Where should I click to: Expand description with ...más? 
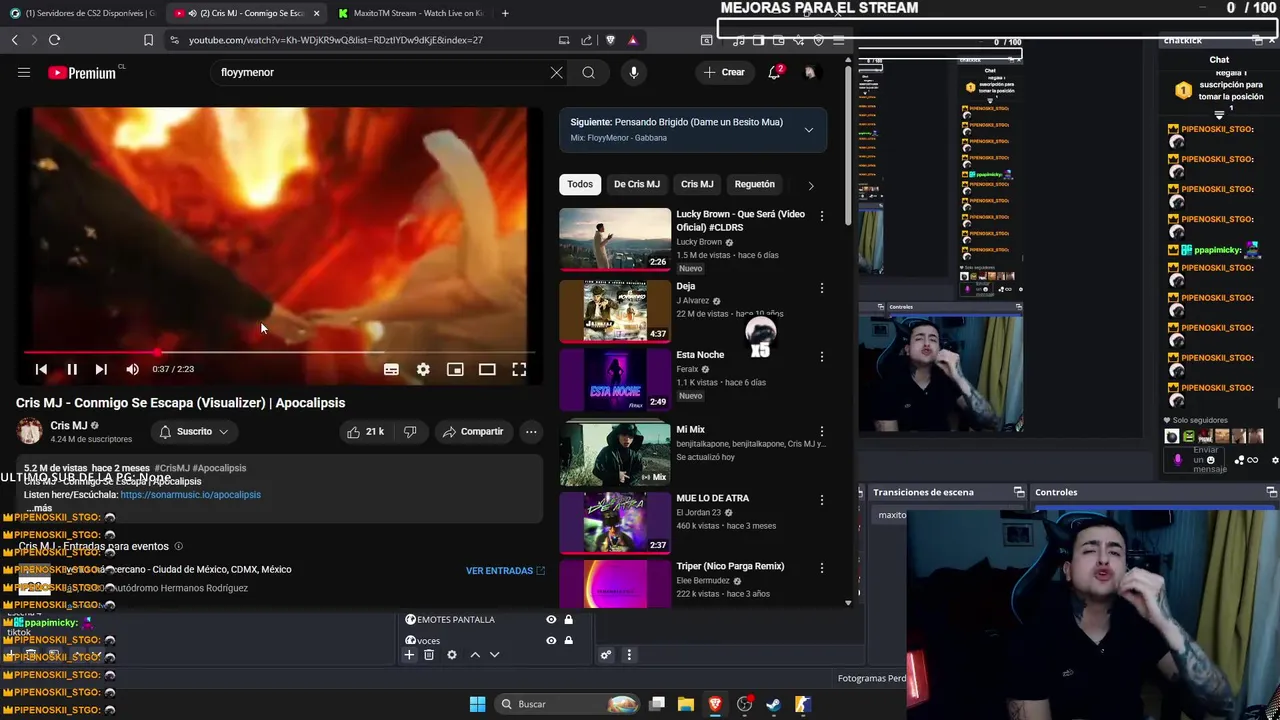click(x=38, y=508)
